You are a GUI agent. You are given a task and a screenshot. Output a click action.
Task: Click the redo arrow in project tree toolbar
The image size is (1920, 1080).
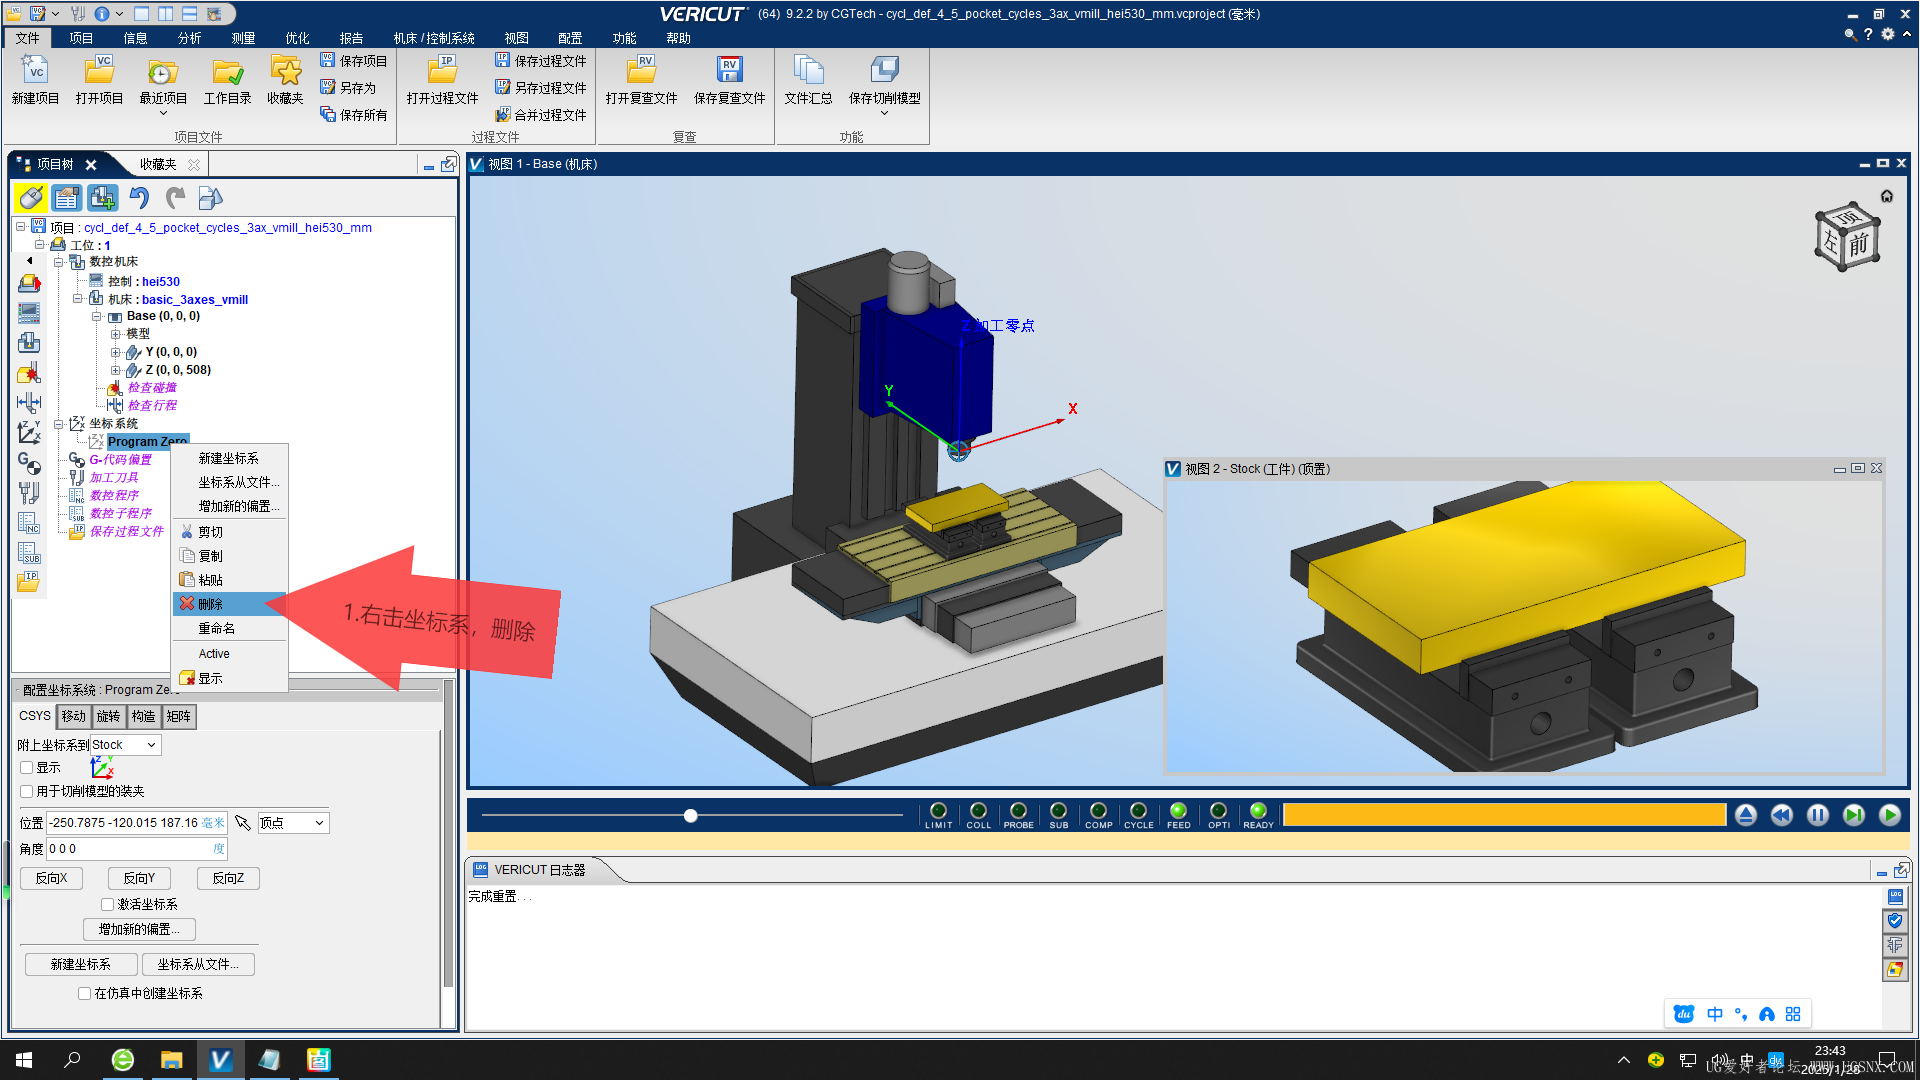click(x=175, y=198)
